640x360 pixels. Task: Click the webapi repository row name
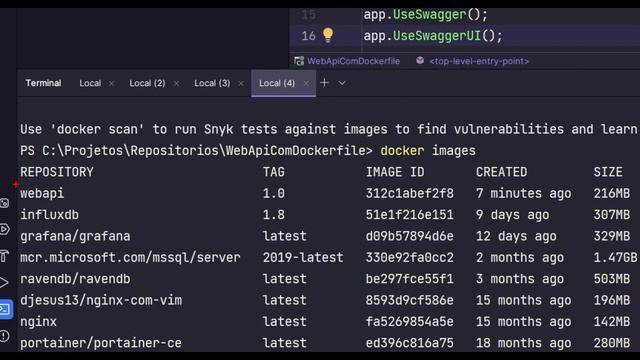pos(42,193)
